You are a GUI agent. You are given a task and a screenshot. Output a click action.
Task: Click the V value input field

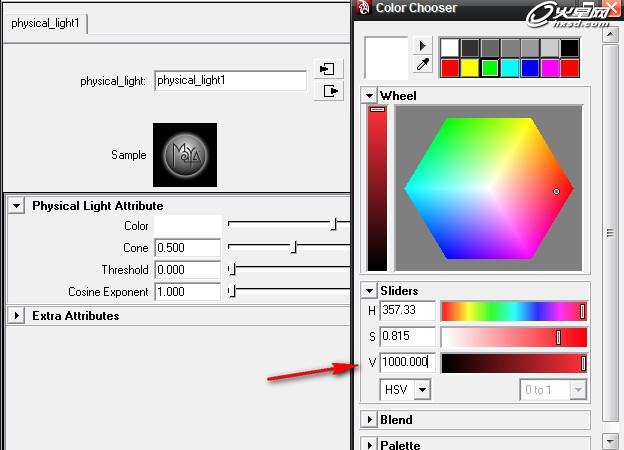pyautogui.click(x=408, y=363)
